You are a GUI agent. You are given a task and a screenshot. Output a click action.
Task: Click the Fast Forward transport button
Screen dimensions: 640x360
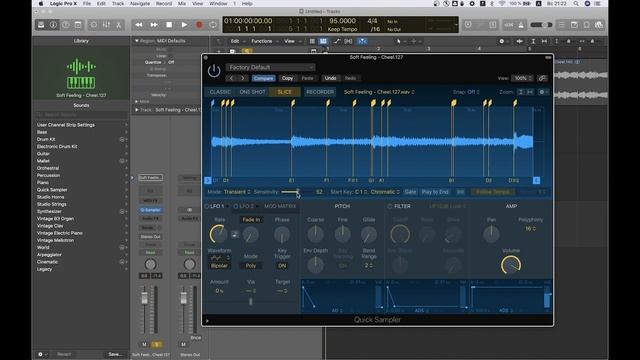point(154,25)
